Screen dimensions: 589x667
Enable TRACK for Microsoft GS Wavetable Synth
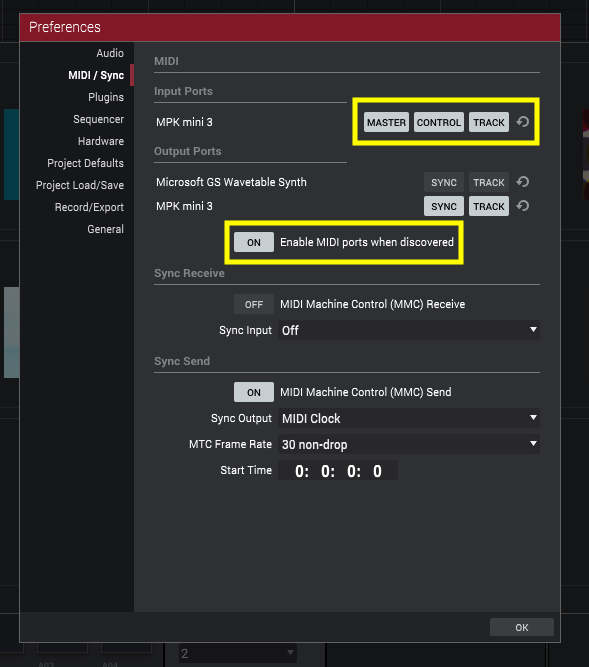click(x=489, y=182)
